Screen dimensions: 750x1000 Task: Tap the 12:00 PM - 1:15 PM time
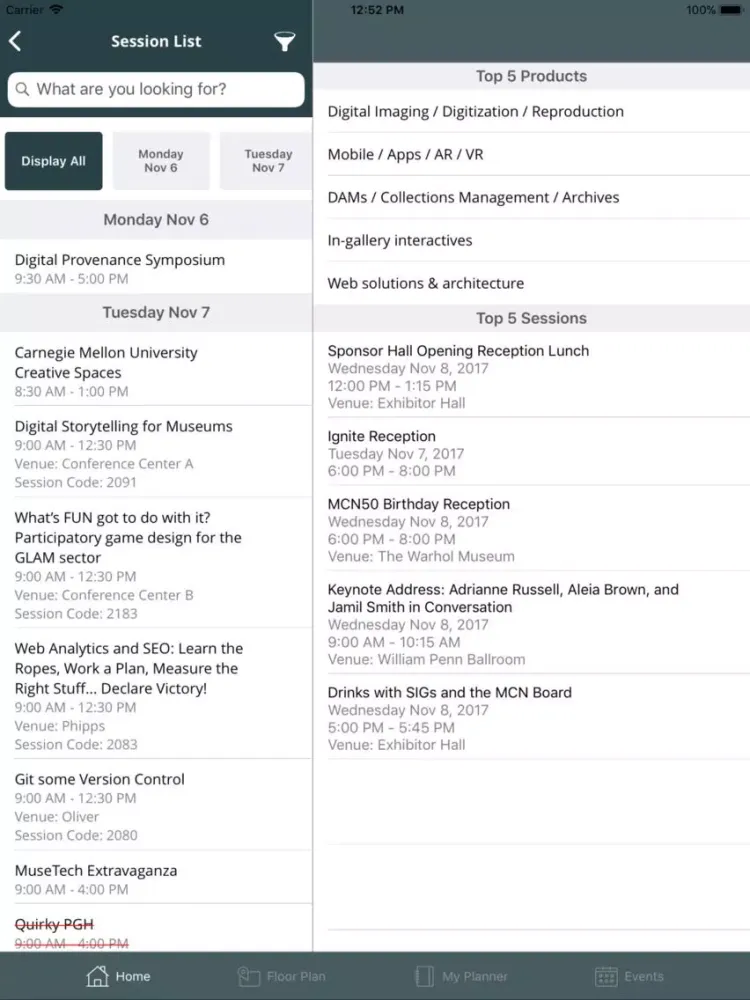tap(392, 386)
